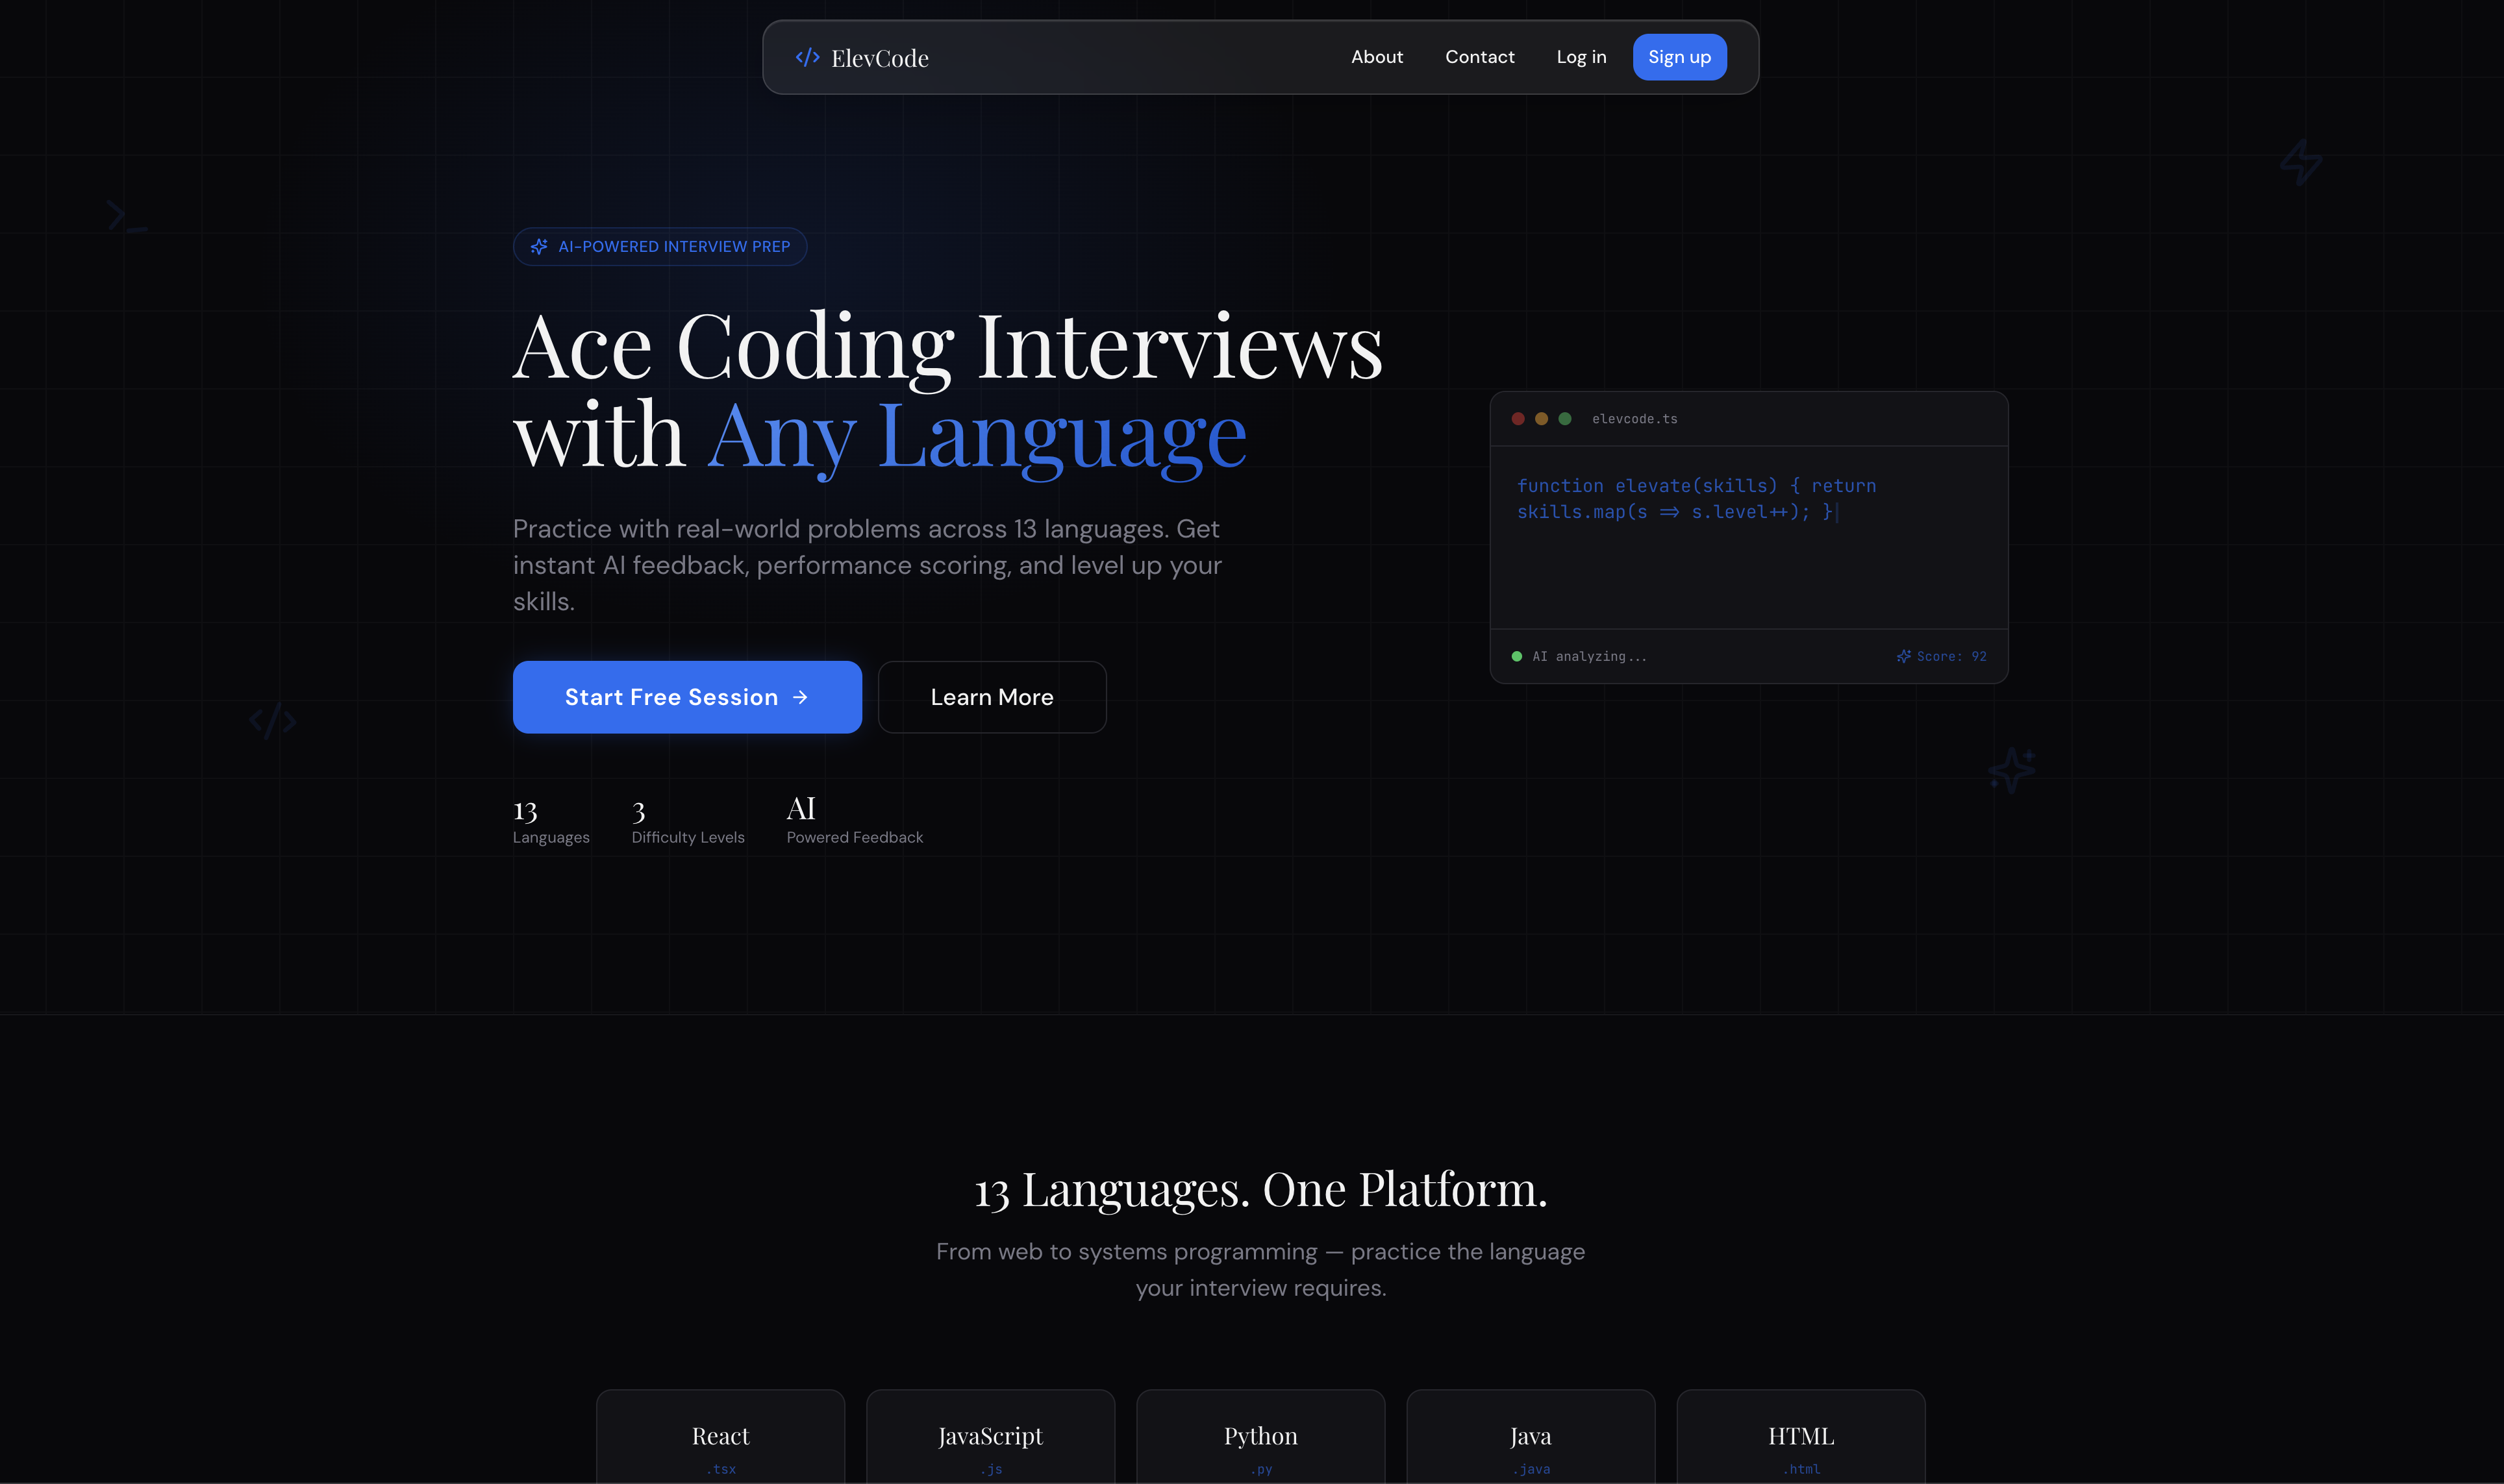Select the Python language card

(x=1260, y=1440)
